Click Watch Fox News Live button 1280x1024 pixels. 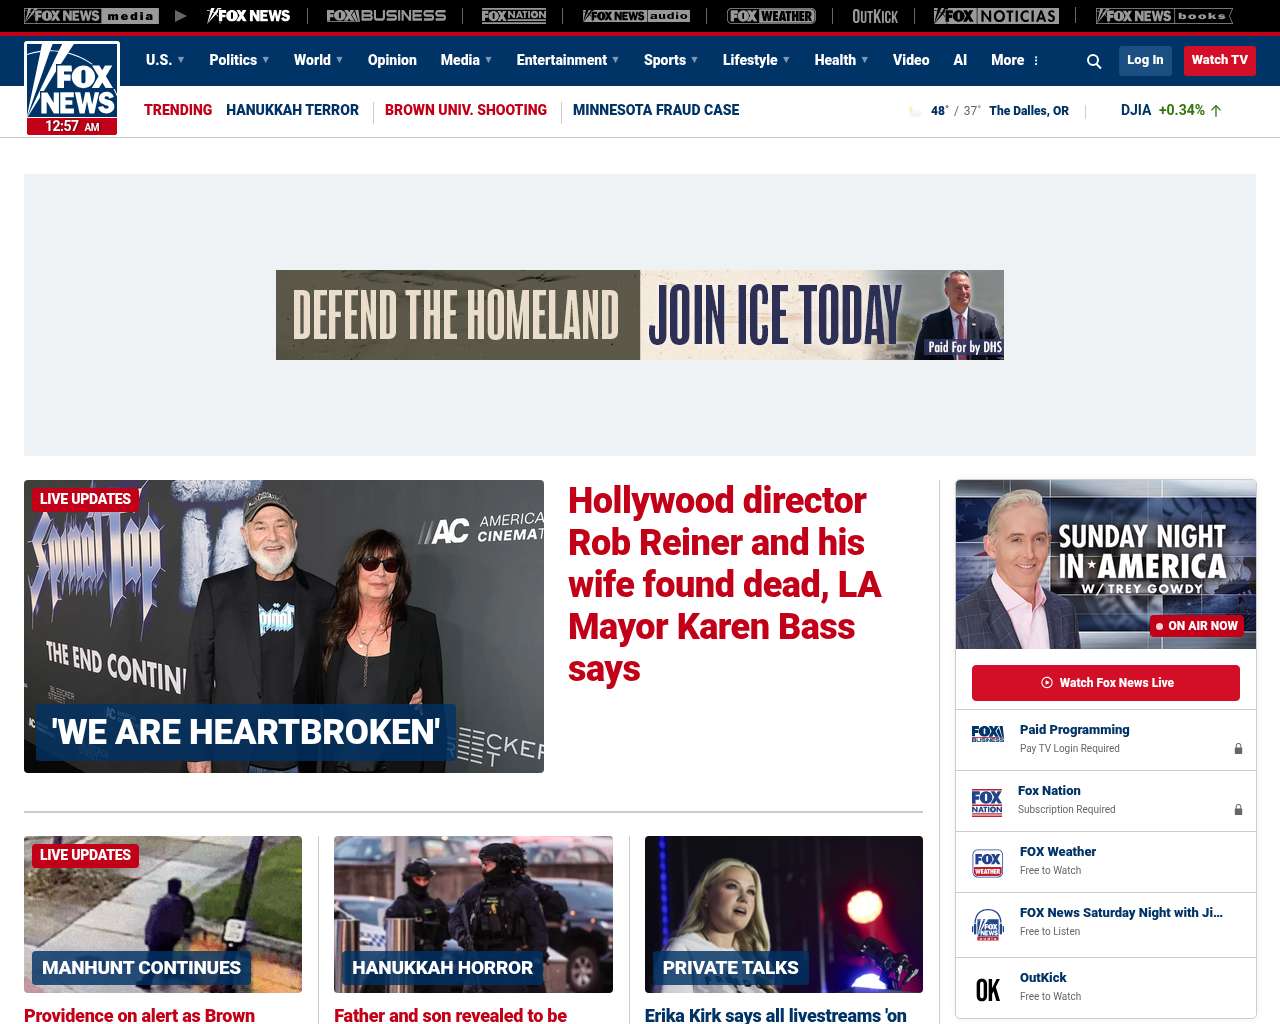1106,683
